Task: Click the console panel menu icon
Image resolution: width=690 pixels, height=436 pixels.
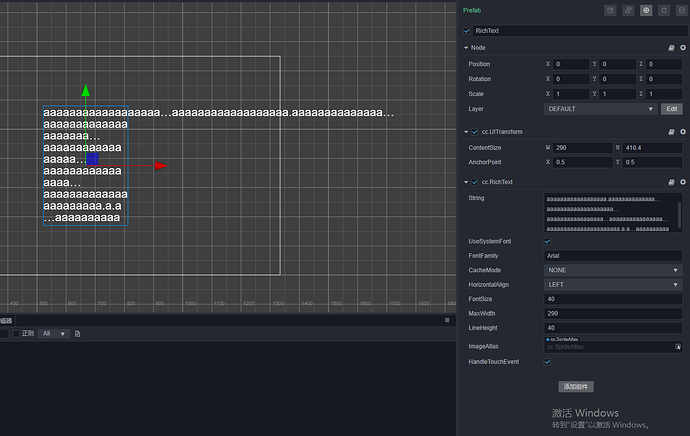Action: pyautogui.click(x=447, y=320)
